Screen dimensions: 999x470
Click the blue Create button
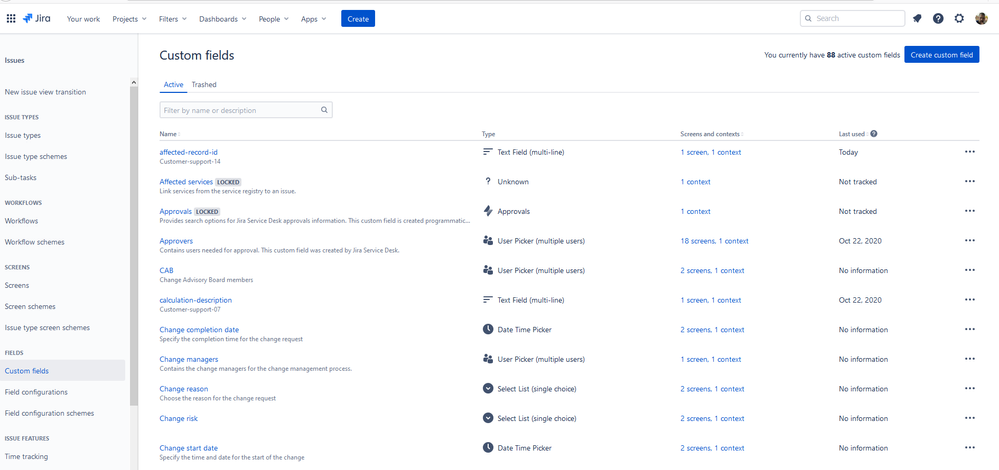[358, 19]
